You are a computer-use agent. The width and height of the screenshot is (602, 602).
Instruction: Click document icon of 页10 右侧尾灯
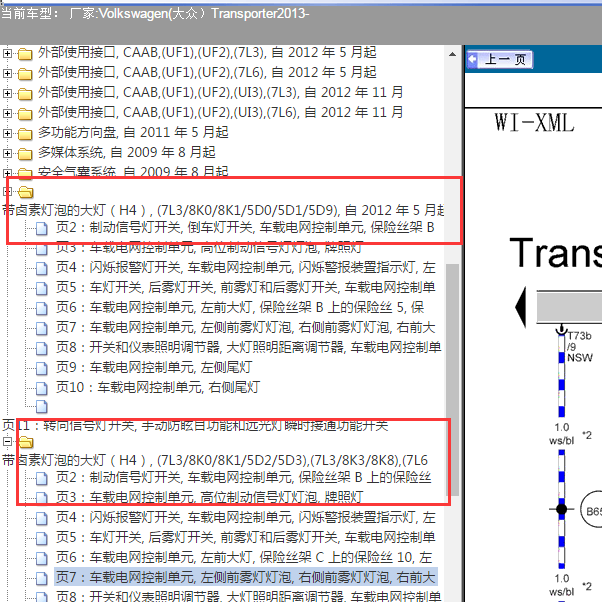tap(41, 388)
